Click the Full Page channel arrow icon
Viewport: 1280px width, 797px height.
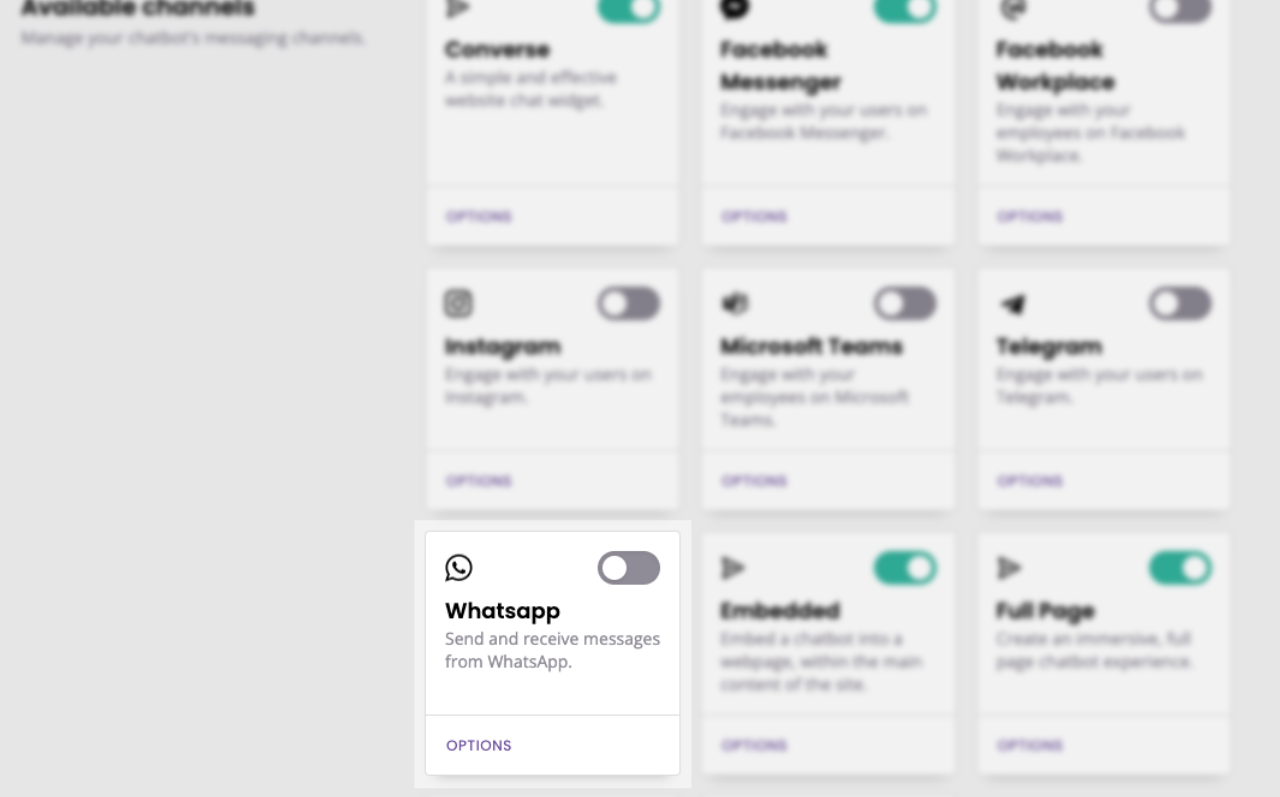pyautogui.click(x=1009, y=568)
